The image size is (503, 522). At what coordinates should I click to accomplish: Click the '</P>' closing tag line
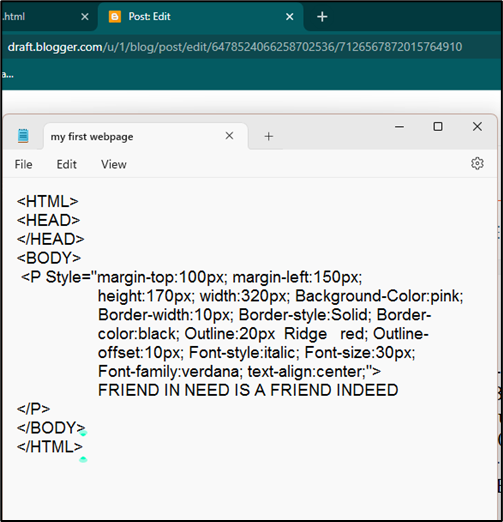coord(33,409)
